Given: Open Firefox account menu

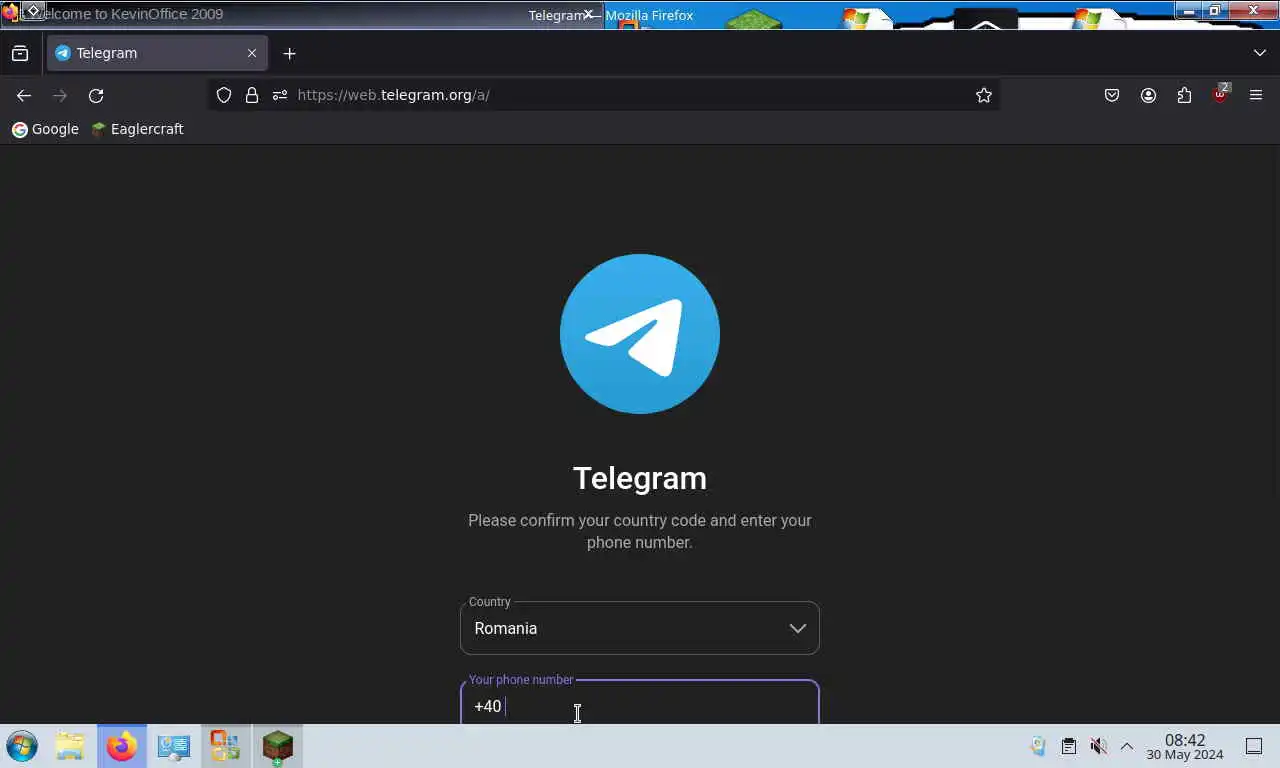Looking at the screenshot, I should point(1148,95).
